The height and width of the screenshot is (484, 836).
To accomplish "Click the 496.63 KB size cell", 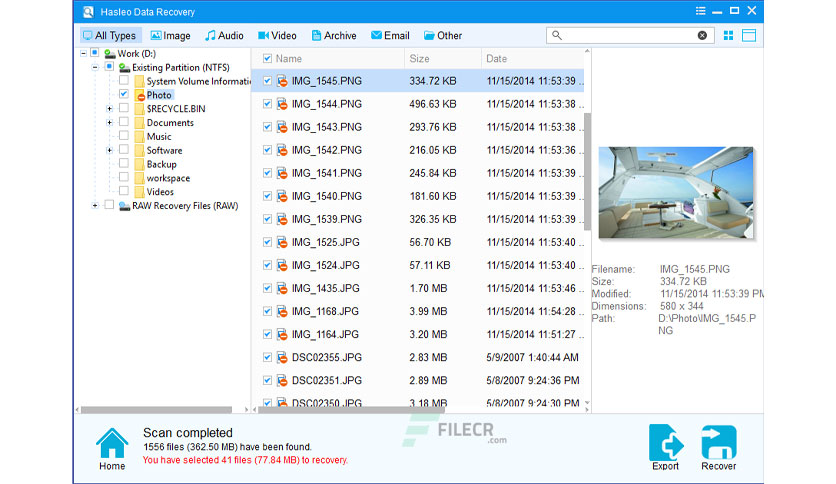I will tap(433, 104).
